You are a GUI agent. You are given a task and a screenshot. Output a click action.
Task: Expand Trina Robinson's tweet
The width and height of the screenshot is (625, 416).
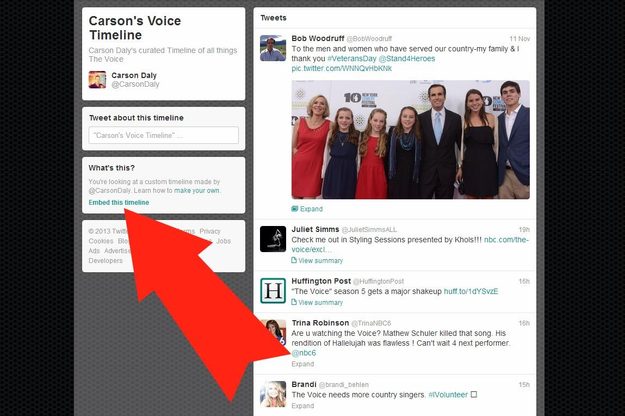pos(303,364)
